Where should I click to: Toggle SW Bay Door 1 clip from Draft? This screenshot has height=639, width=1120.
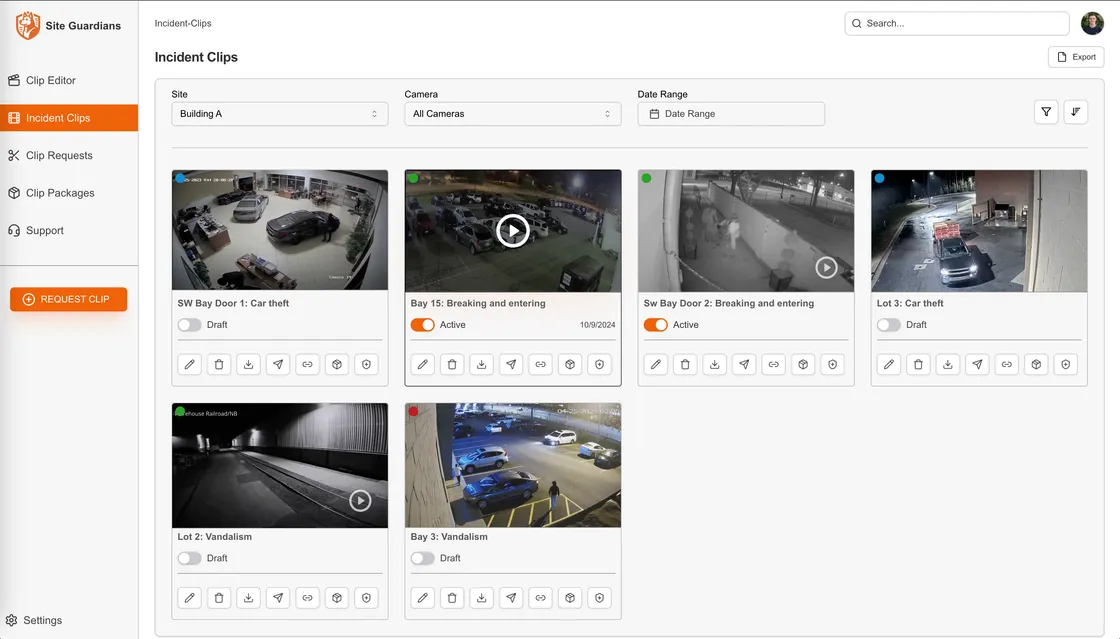tap(189, 325)
